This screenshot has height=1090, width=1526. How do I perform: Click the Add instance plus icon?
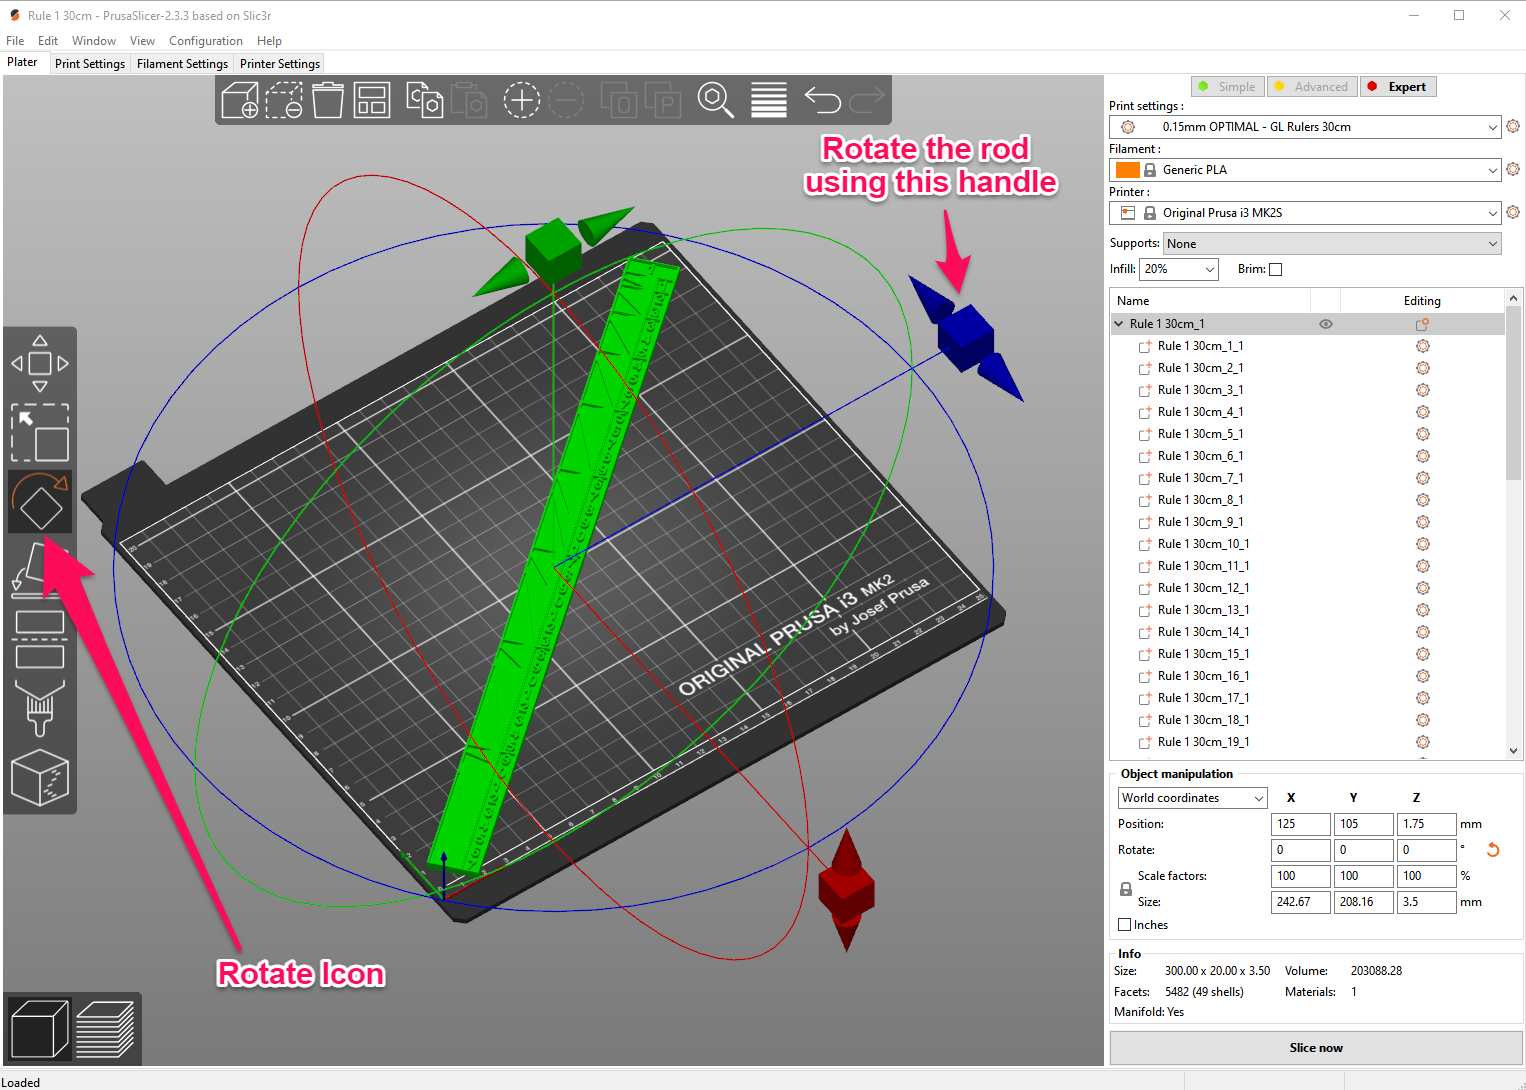(x=521, y=100)
